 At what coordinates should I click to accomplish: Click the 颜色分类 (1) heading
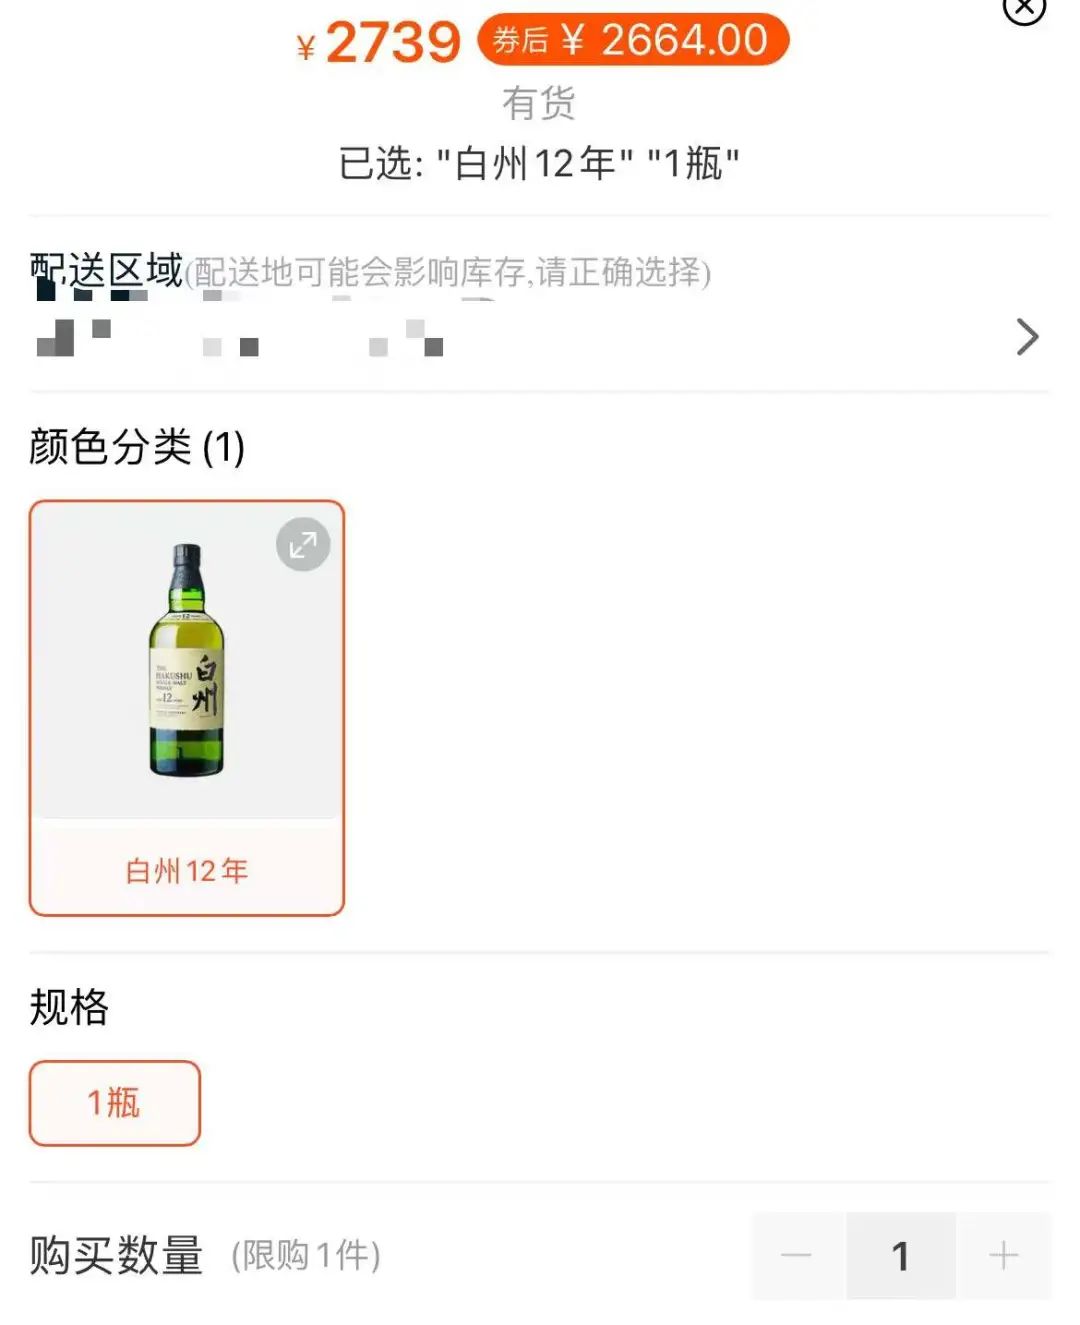(137, 447)
